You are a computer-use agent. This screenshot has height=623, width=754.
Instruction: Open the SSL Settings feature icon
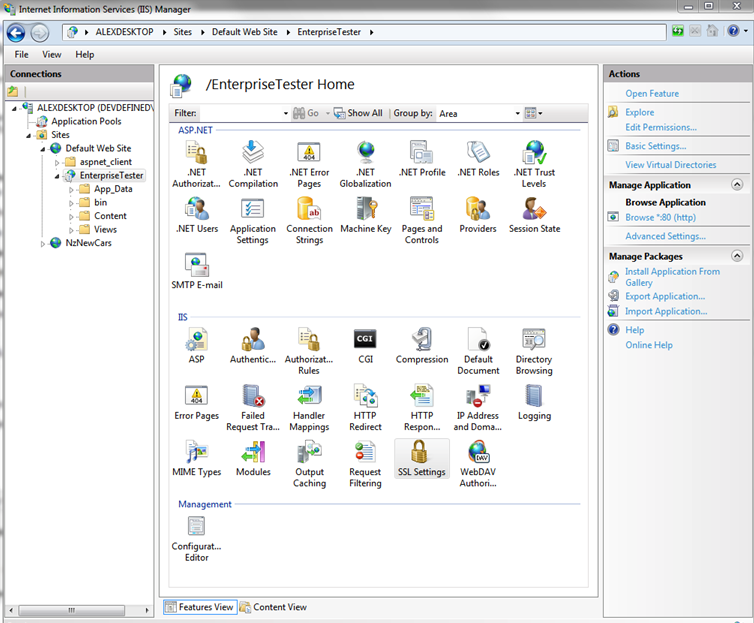coord(421,452)
